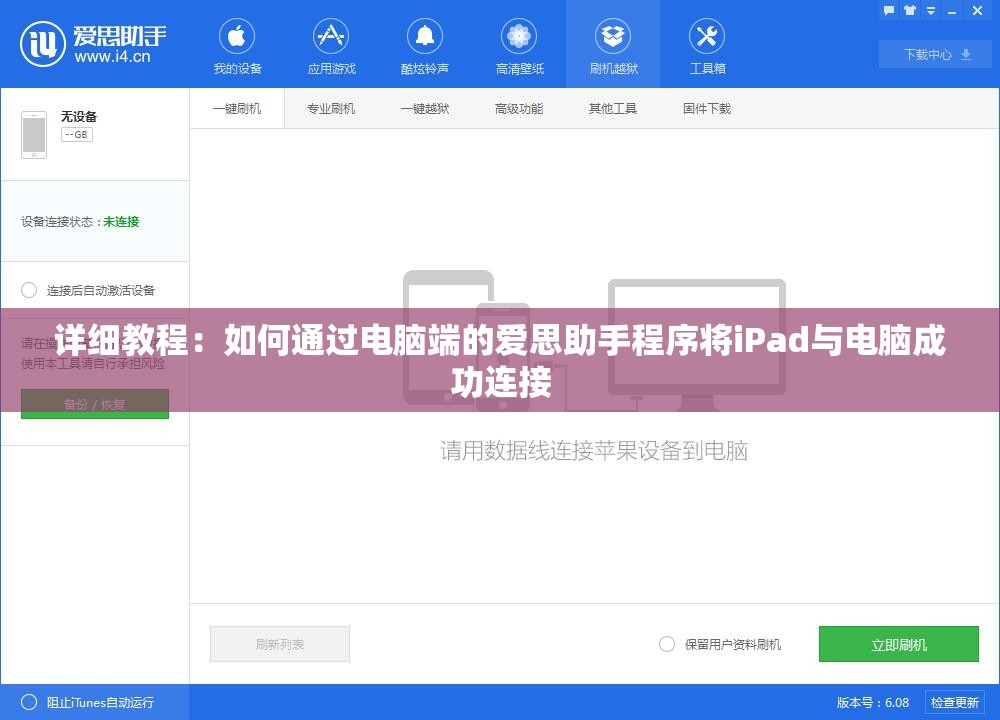Click the 未连接 connection status text
The image size is (1000, 720).
pos(121,221)
